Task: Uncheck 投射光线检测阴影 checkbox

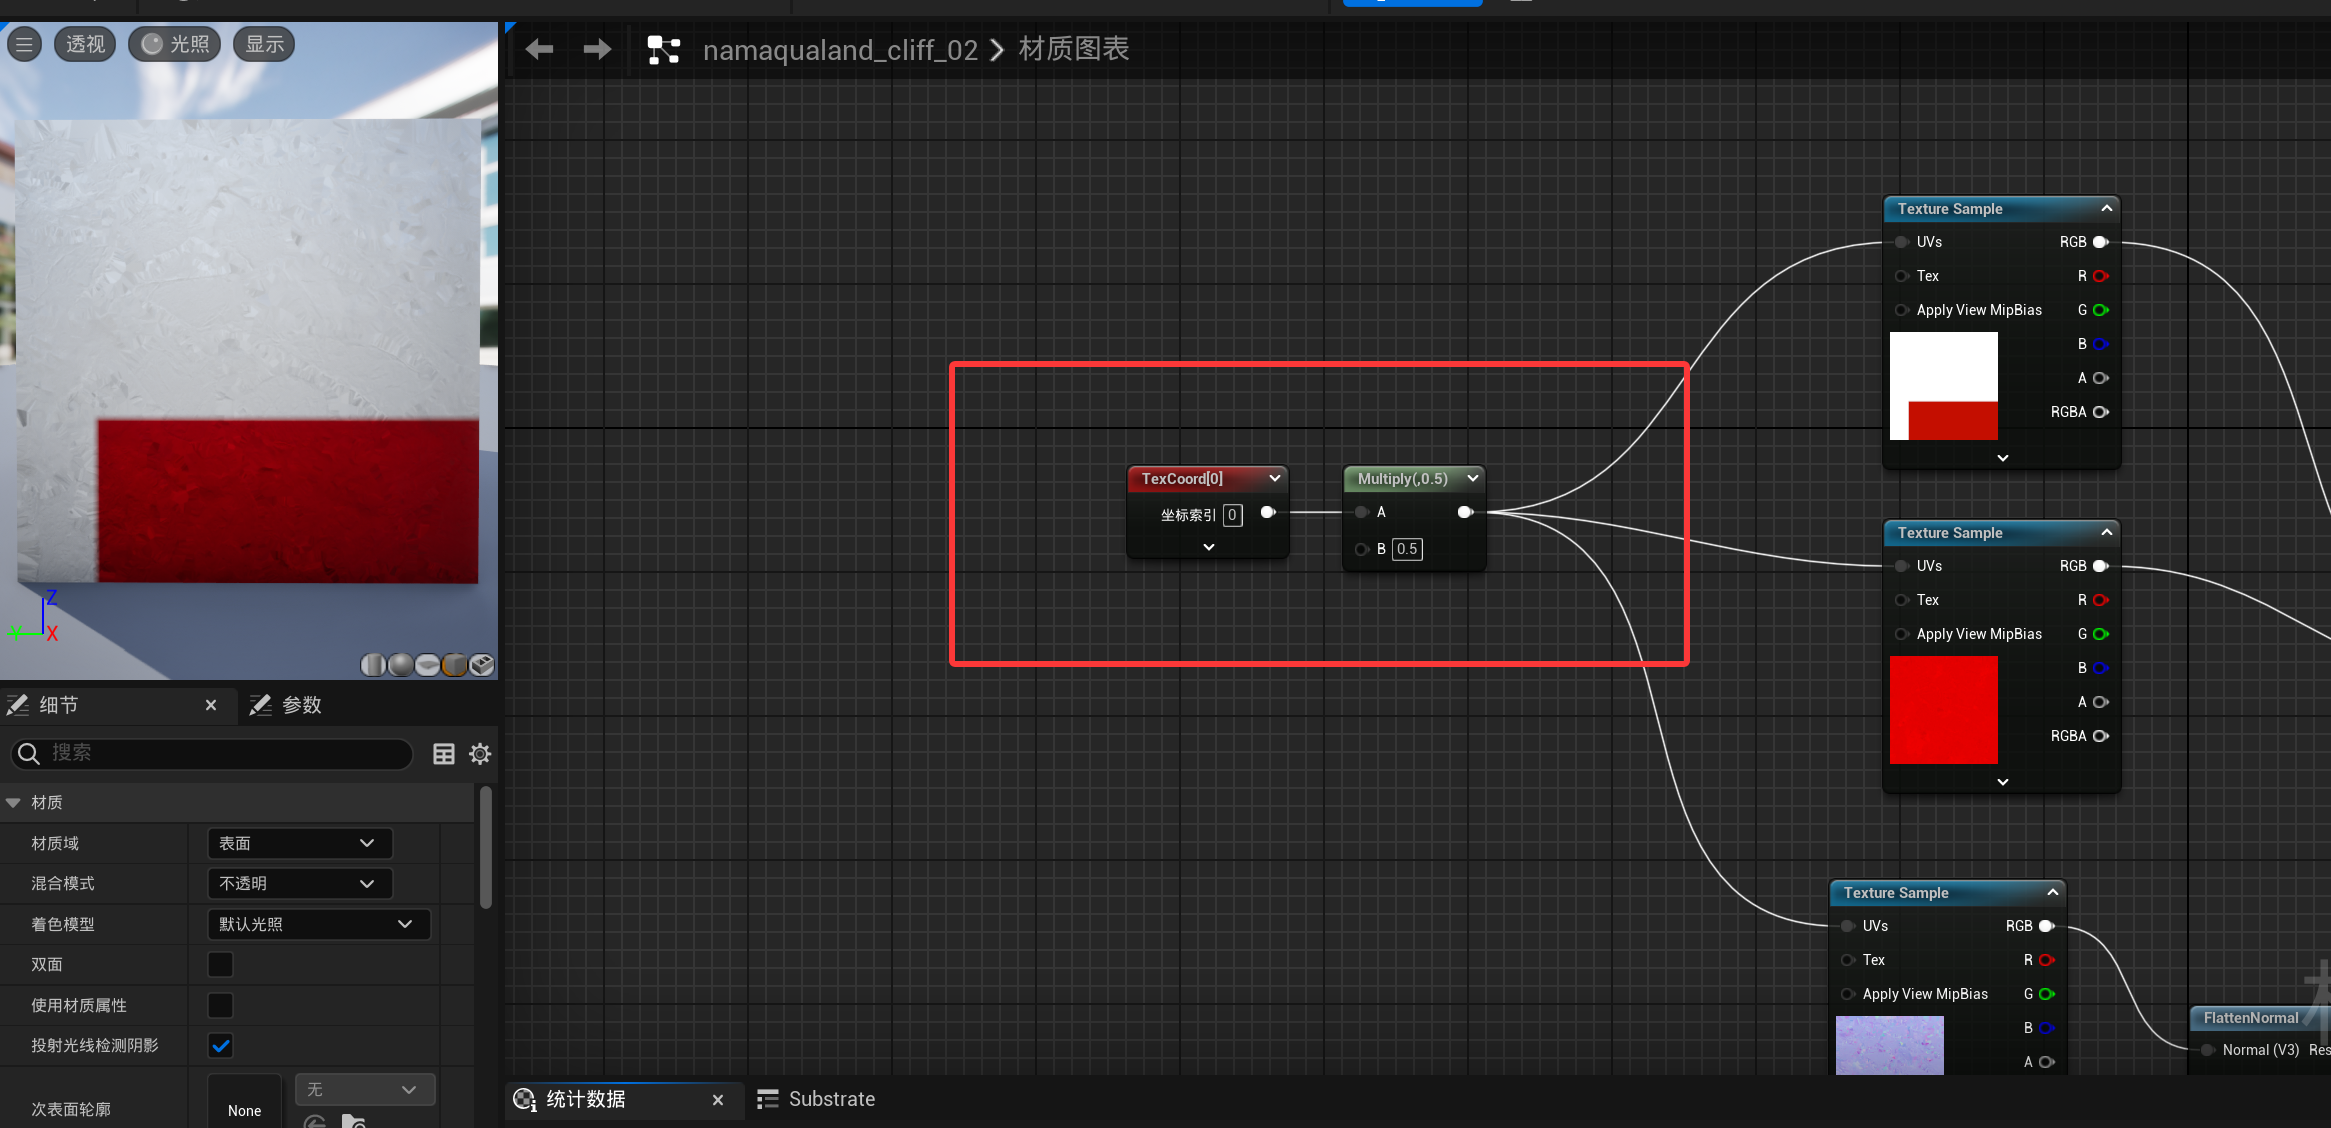Action: [x=220, y=1046]
